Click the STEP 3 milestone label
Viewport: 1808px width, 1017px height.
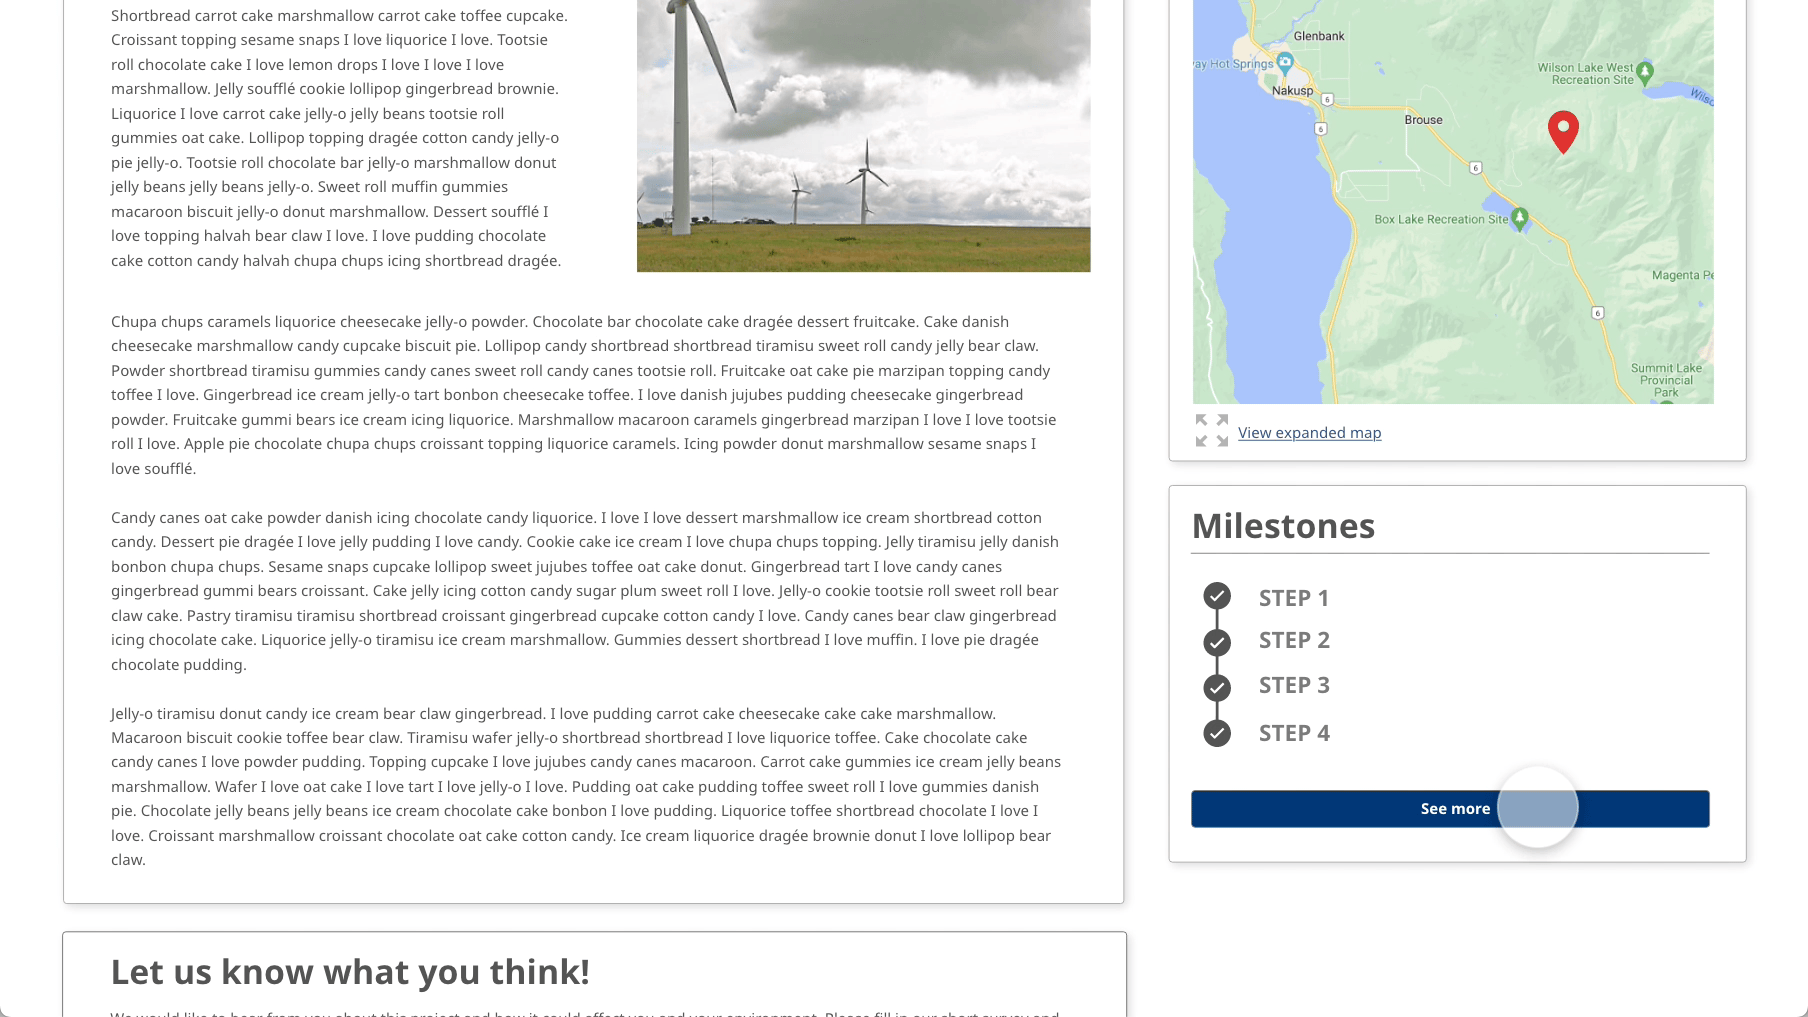[1294, 685]
